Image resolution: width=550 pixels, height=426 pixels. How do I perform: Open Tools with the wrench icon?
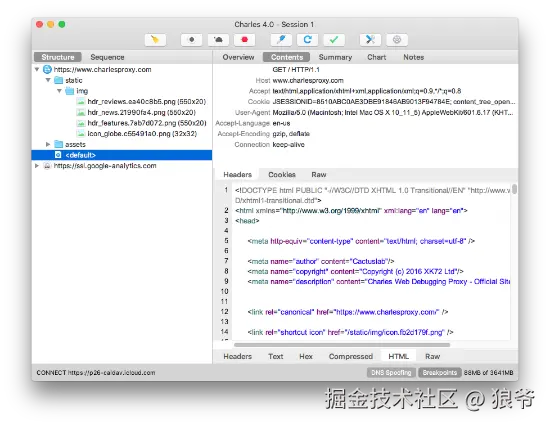(x=370, y=40)
